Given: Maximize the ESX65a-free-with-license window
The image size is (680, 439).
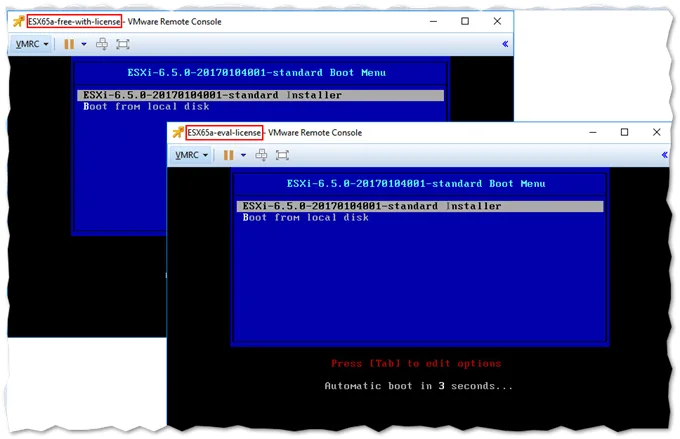Looking at the screenshot, I should coord(465,21).
